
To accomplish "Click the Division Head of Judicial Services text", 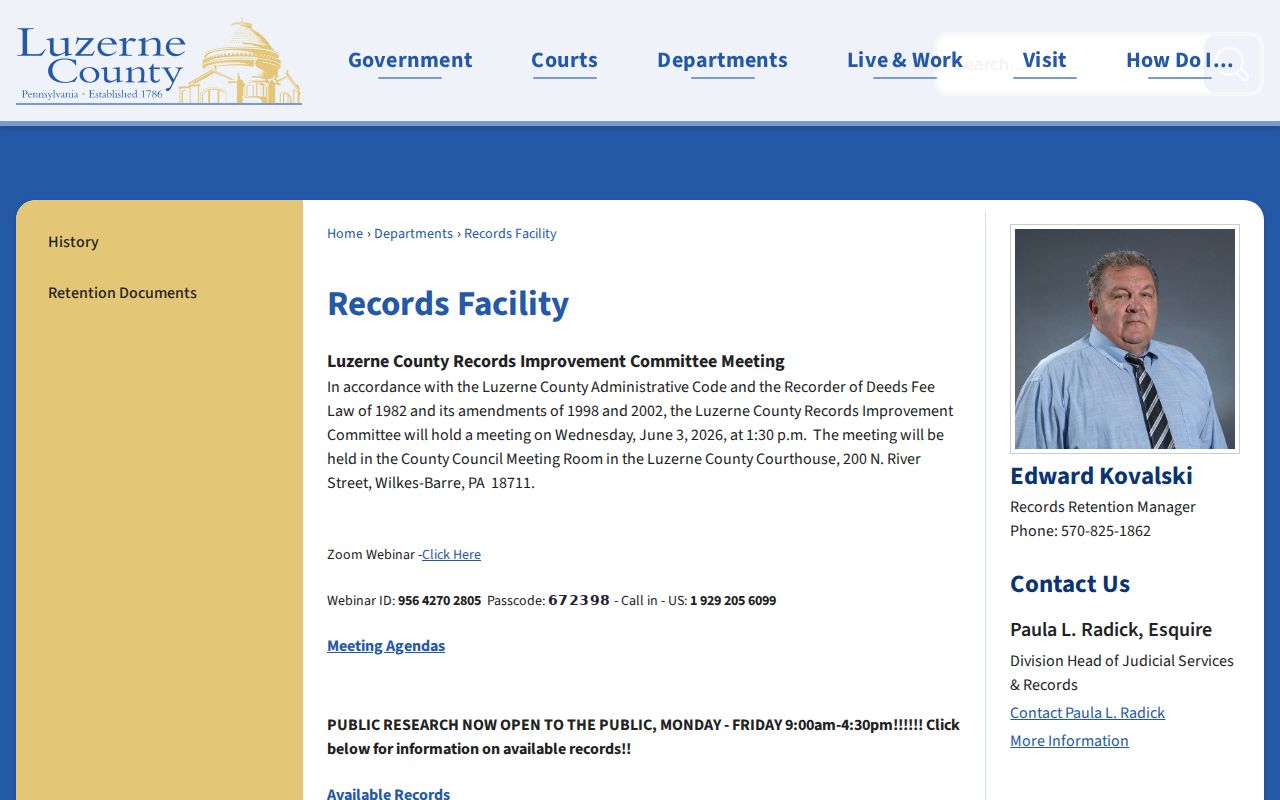I will tap(1122, 673).
